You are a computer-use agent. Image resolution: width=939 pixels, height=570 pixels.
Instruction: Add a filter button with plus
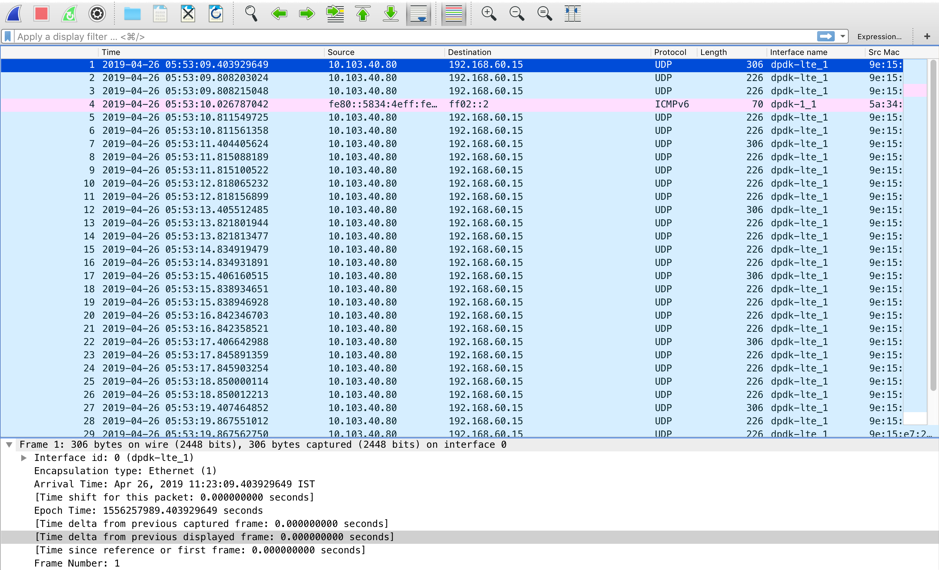coord(927,37)
